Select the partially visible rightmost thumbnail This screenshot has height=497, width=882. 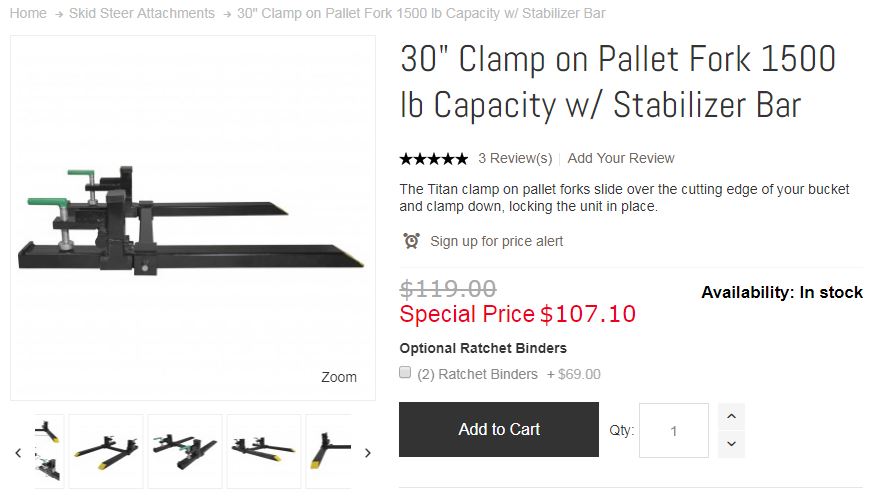coord(329,451)
